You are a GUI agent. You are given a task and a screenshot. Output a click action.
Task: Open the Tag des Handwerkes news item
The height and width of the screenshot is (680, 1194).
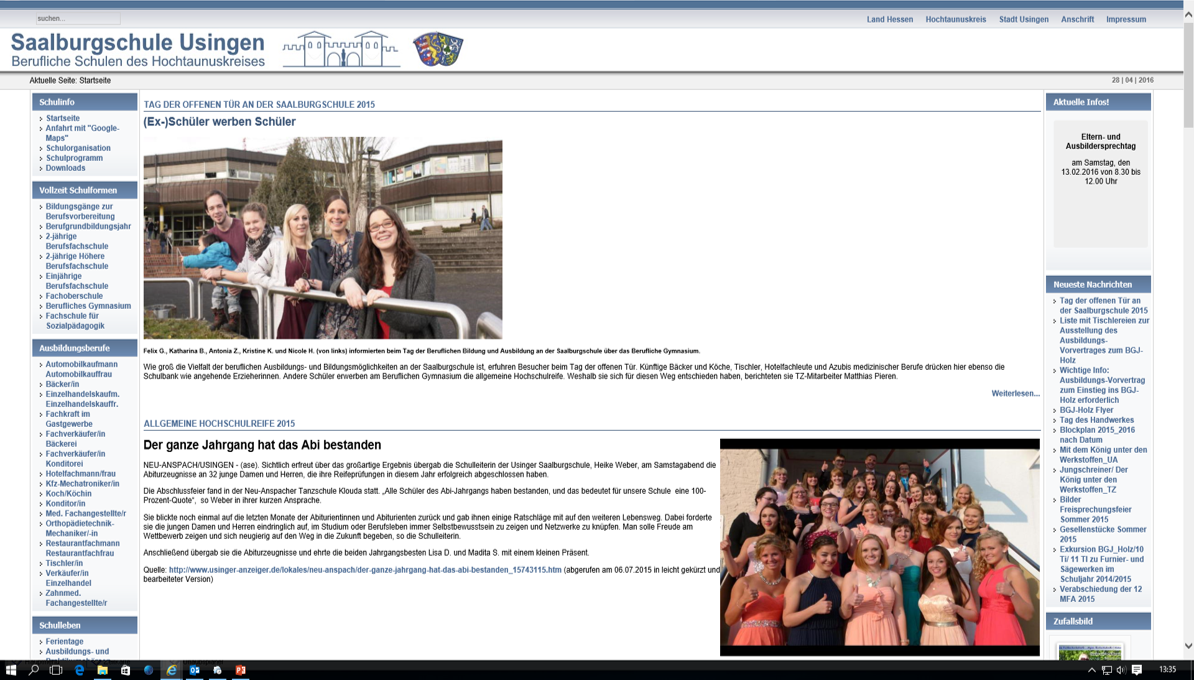1097,420
